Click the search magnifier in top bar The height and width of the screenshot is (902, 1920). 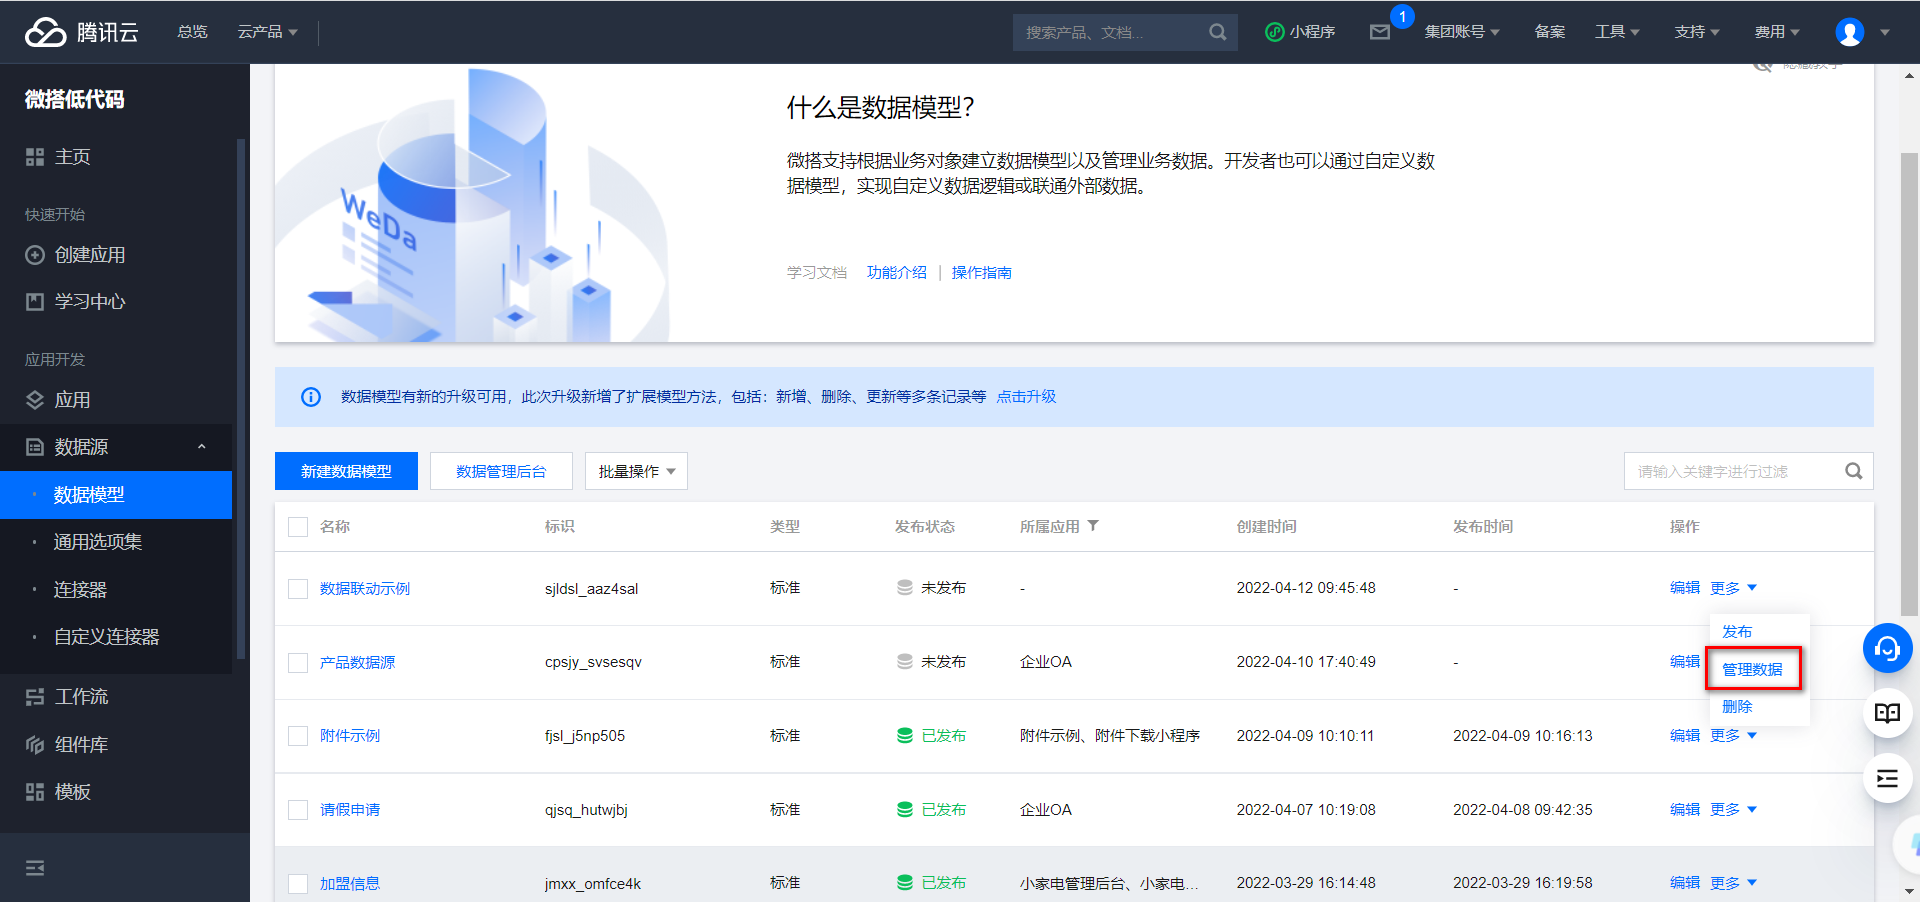(x=1217, y=32)
